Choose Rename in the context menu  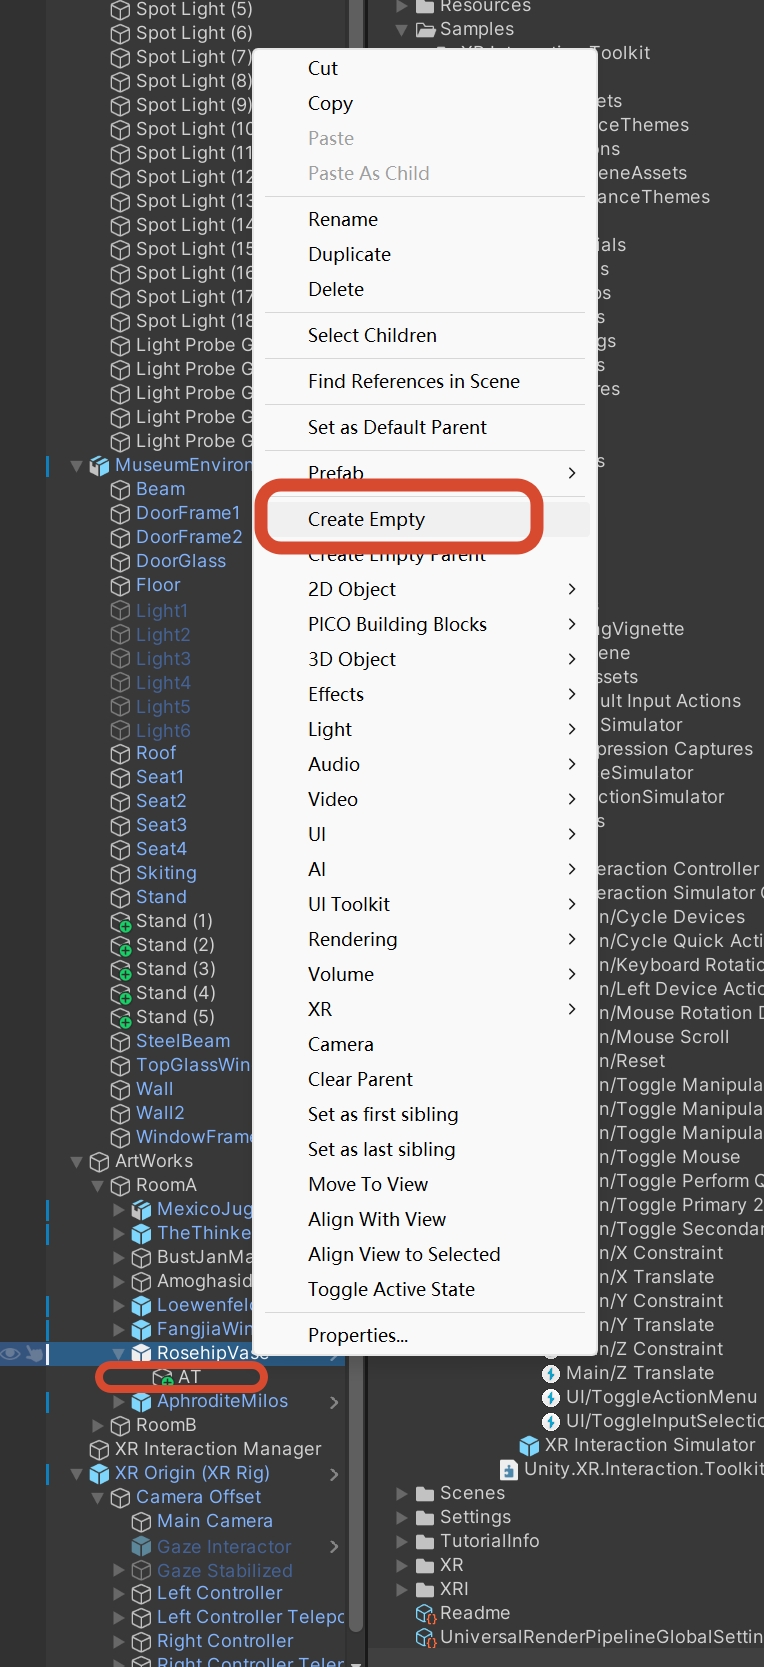click(424, 219)
